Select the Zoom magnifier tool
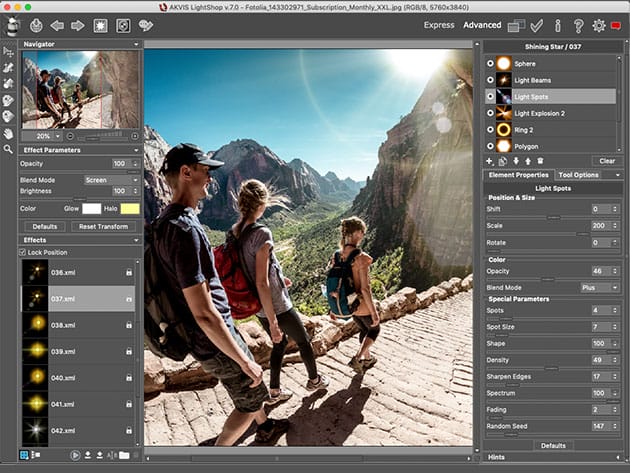The image size is (630, 473). pos(9,150)
